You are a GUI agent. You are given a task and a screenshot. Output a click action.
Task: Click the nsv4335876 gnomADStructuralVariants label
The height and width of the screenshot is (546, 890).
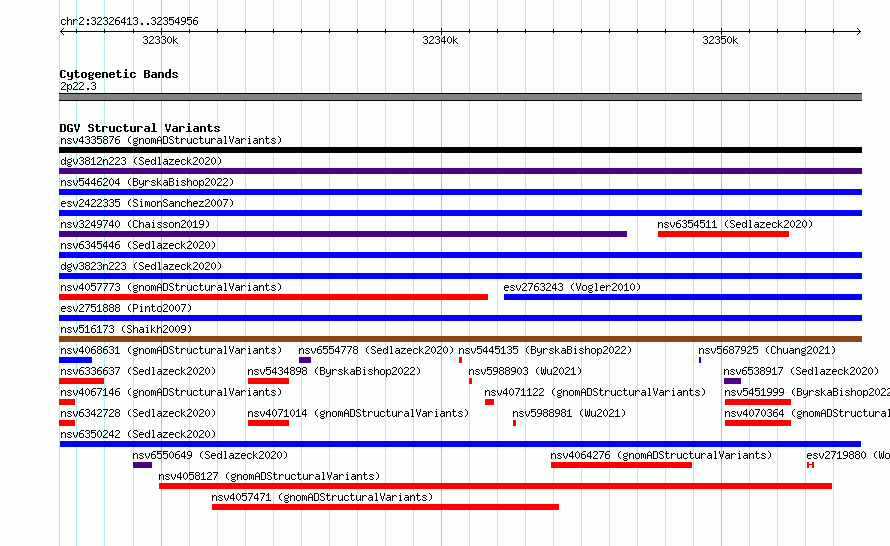pos(171,140)
